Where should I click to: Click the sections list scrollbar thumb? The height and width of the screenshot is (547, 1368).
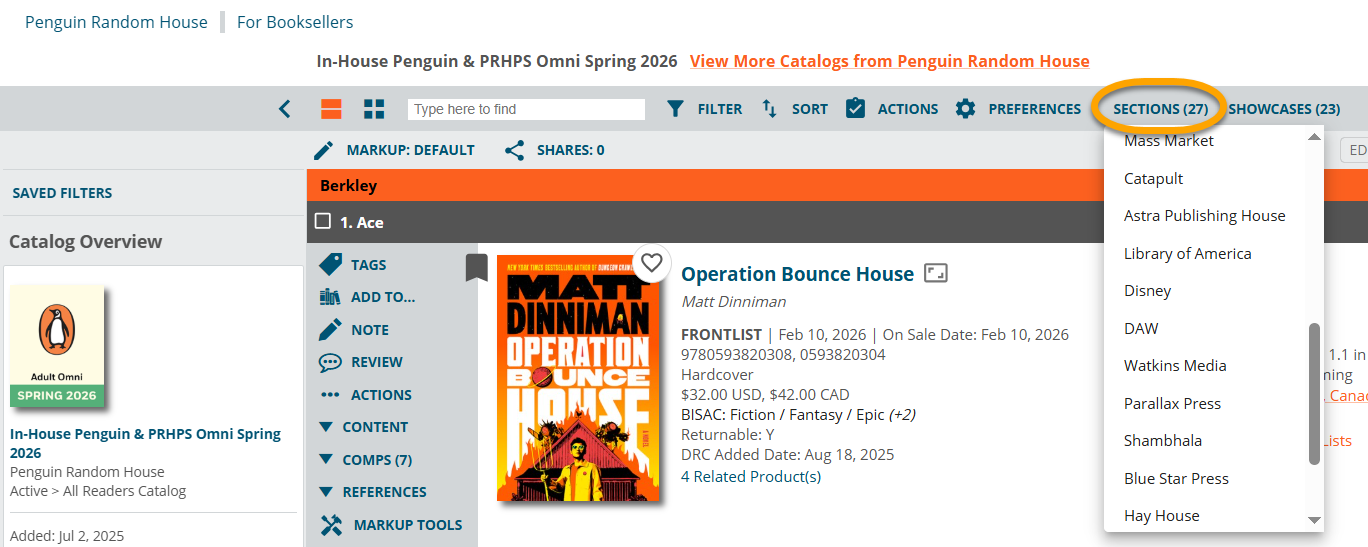point(1315,393)
